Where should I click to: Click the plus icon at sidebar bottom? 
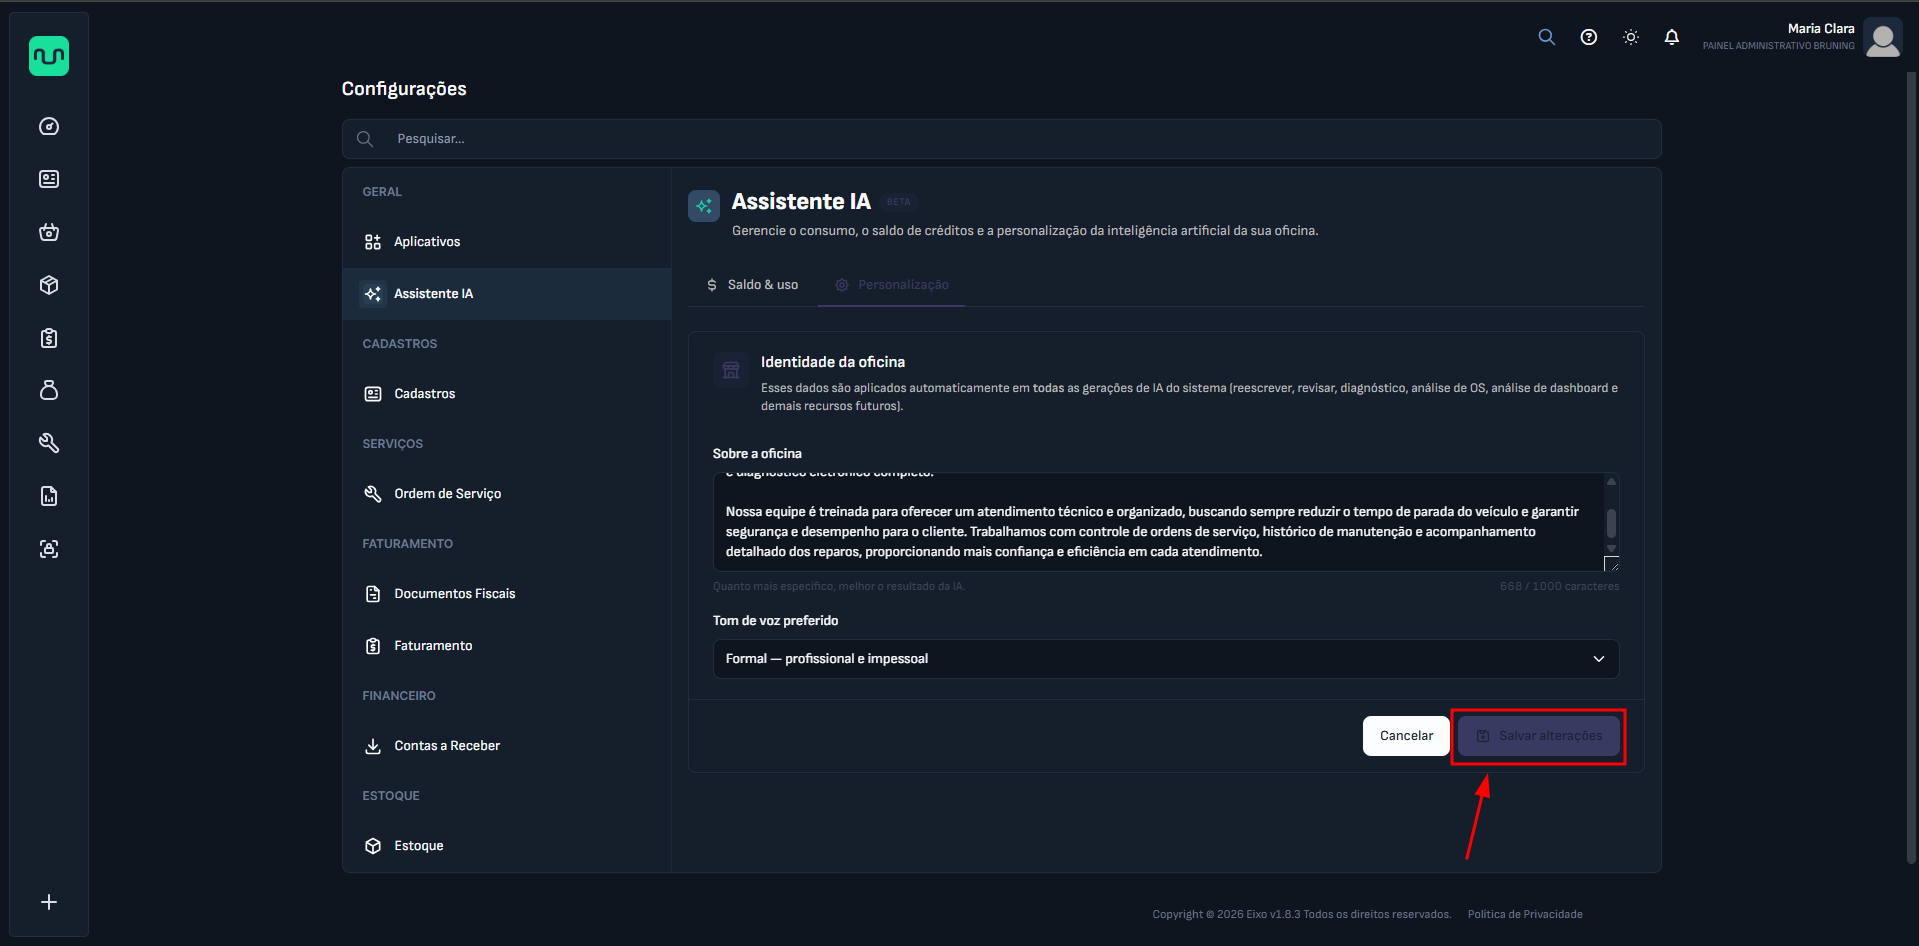[49, 902]
